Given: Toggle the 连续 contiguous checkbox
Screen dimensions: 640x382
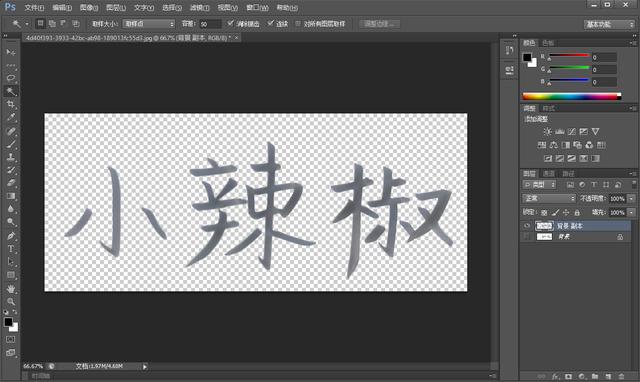Looking at the screenshot, I should [x=270, y=24].
